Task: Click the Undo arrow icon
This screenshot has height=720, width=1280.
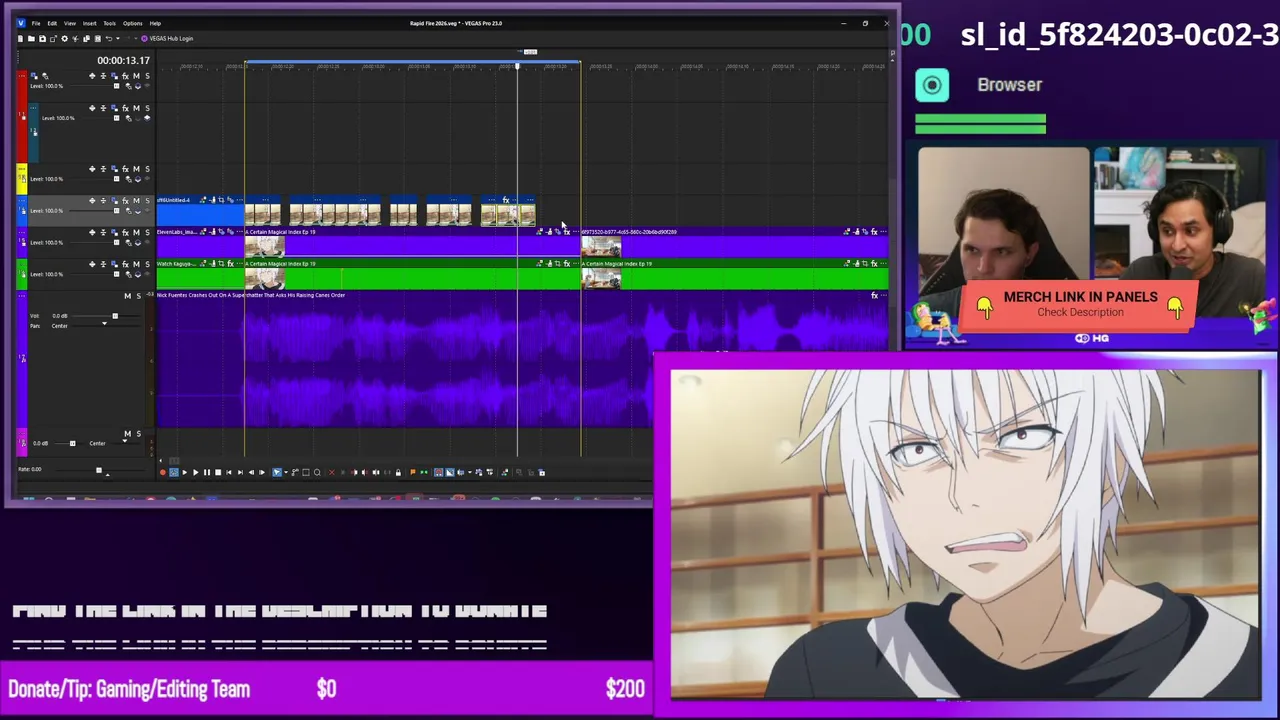Action: point(108,39)
